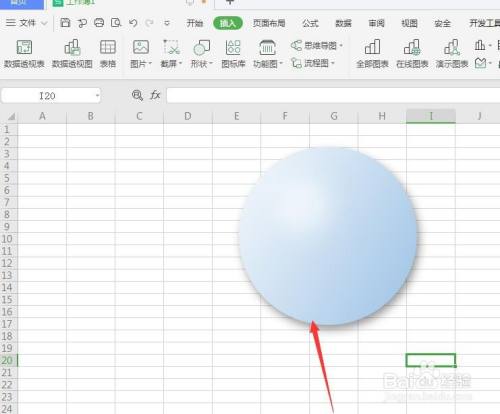
Task: Click the I20 name box field
Action: pyautogui.click(x=51, y=96)
